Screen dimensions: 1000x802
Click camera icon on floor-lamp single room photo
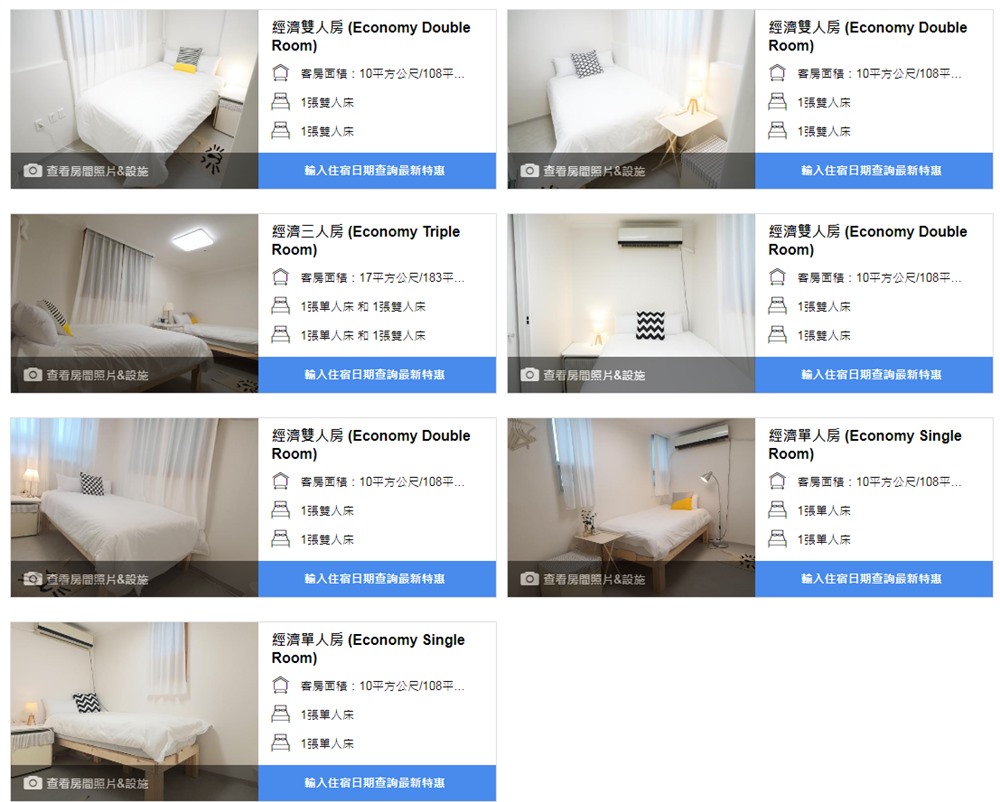(529, 579)
